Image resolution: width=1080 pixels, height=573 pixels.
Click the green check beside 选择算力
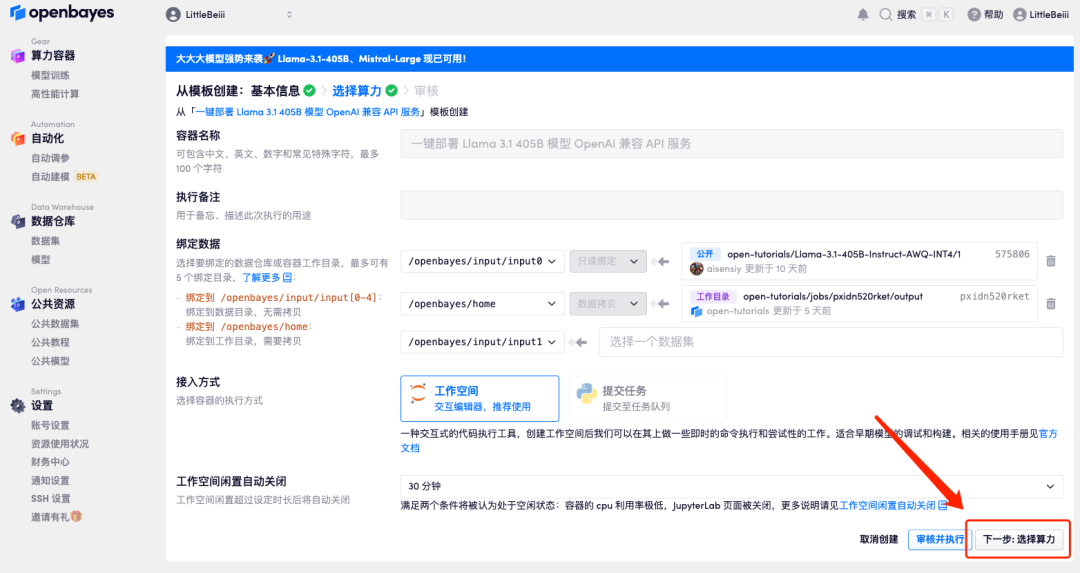391,91
